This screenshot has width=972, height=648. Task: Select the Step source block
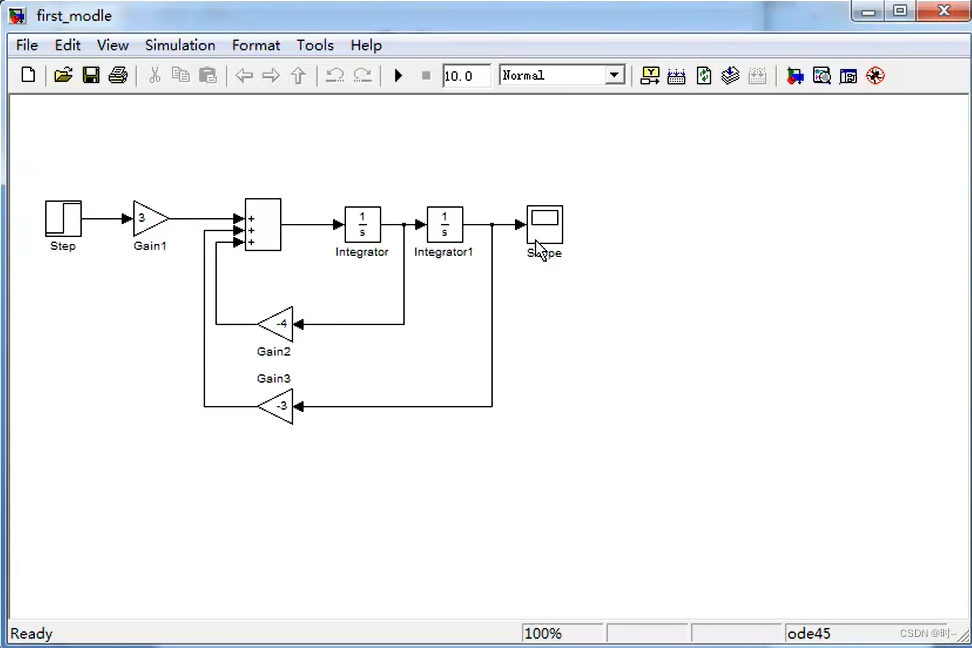click(62, 218)
